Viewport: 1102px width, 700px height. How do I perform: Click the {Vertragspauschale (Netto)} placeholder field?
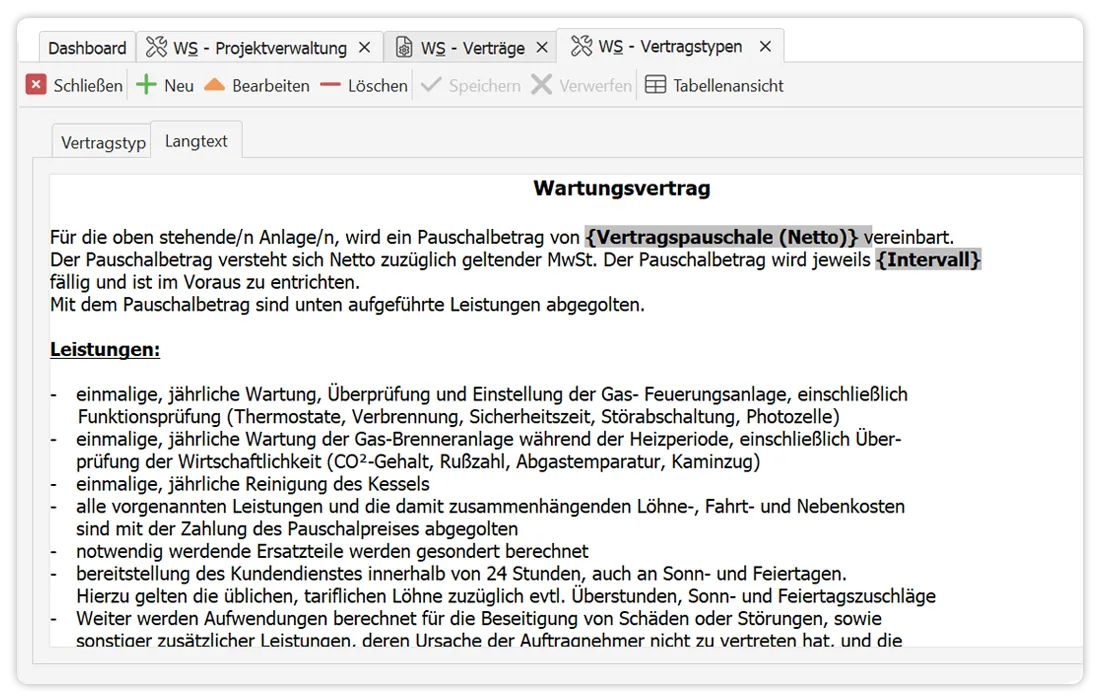click(722, 238)
